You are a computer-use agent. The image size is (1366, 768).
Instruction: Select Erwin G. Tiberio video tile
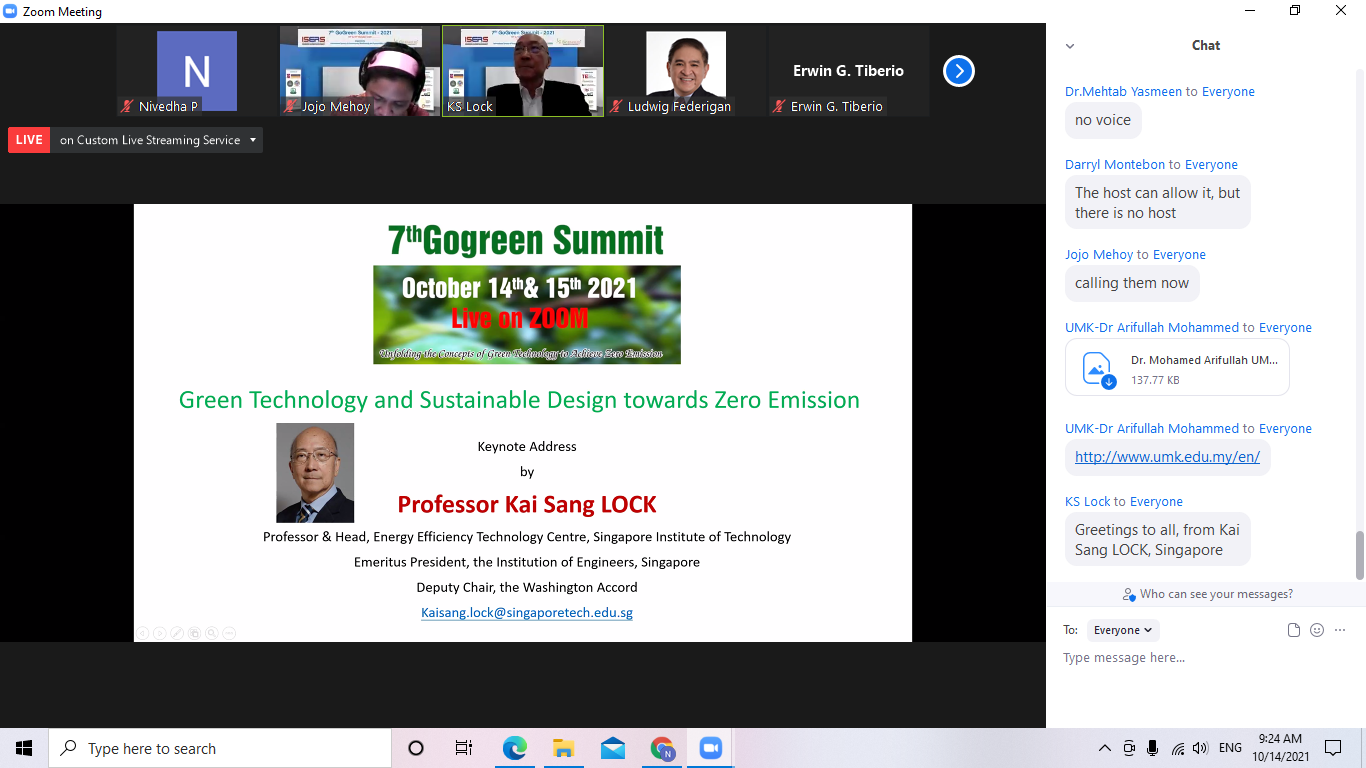pyautogui.click(x=849, y=71)
